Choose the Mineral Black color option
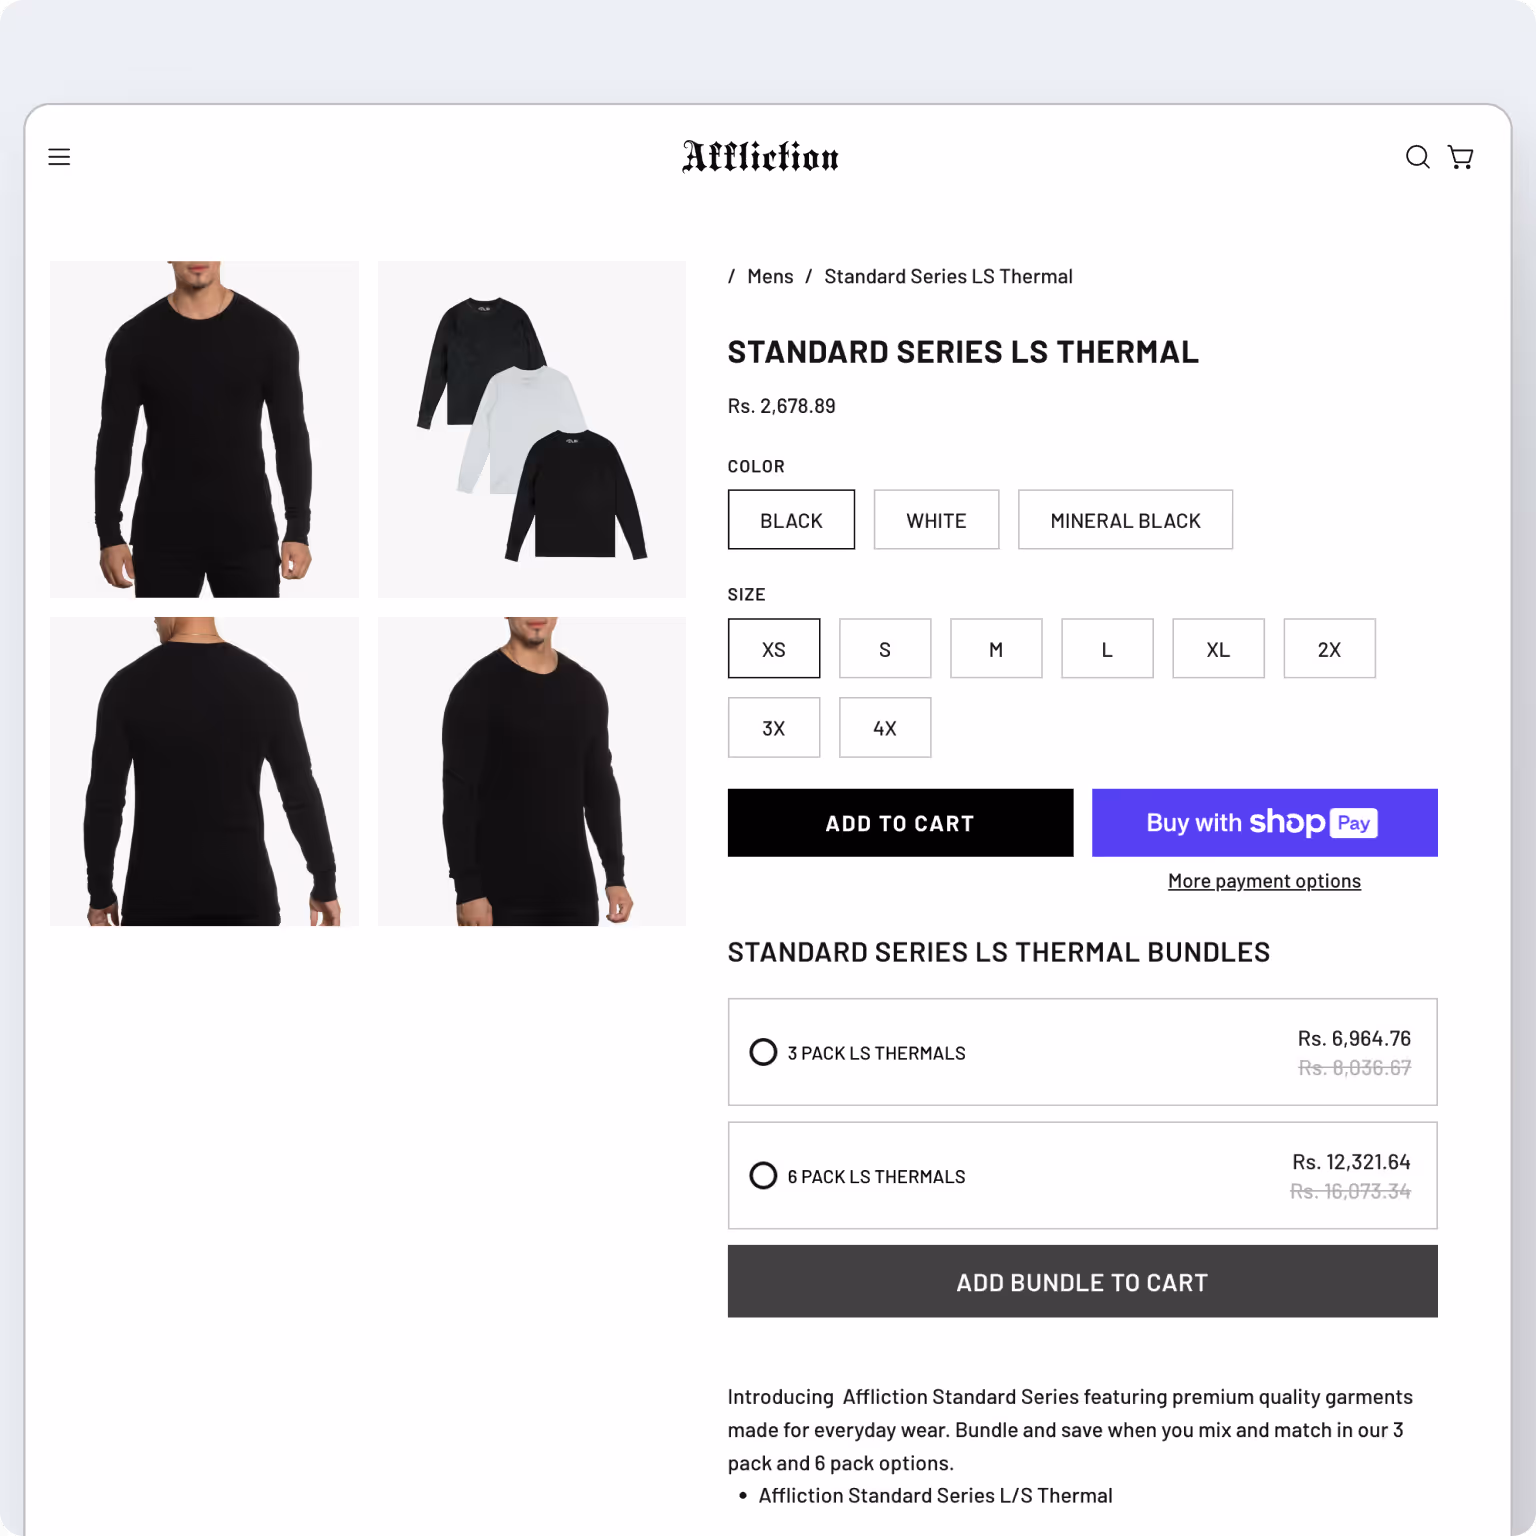 click(1125, 520)
